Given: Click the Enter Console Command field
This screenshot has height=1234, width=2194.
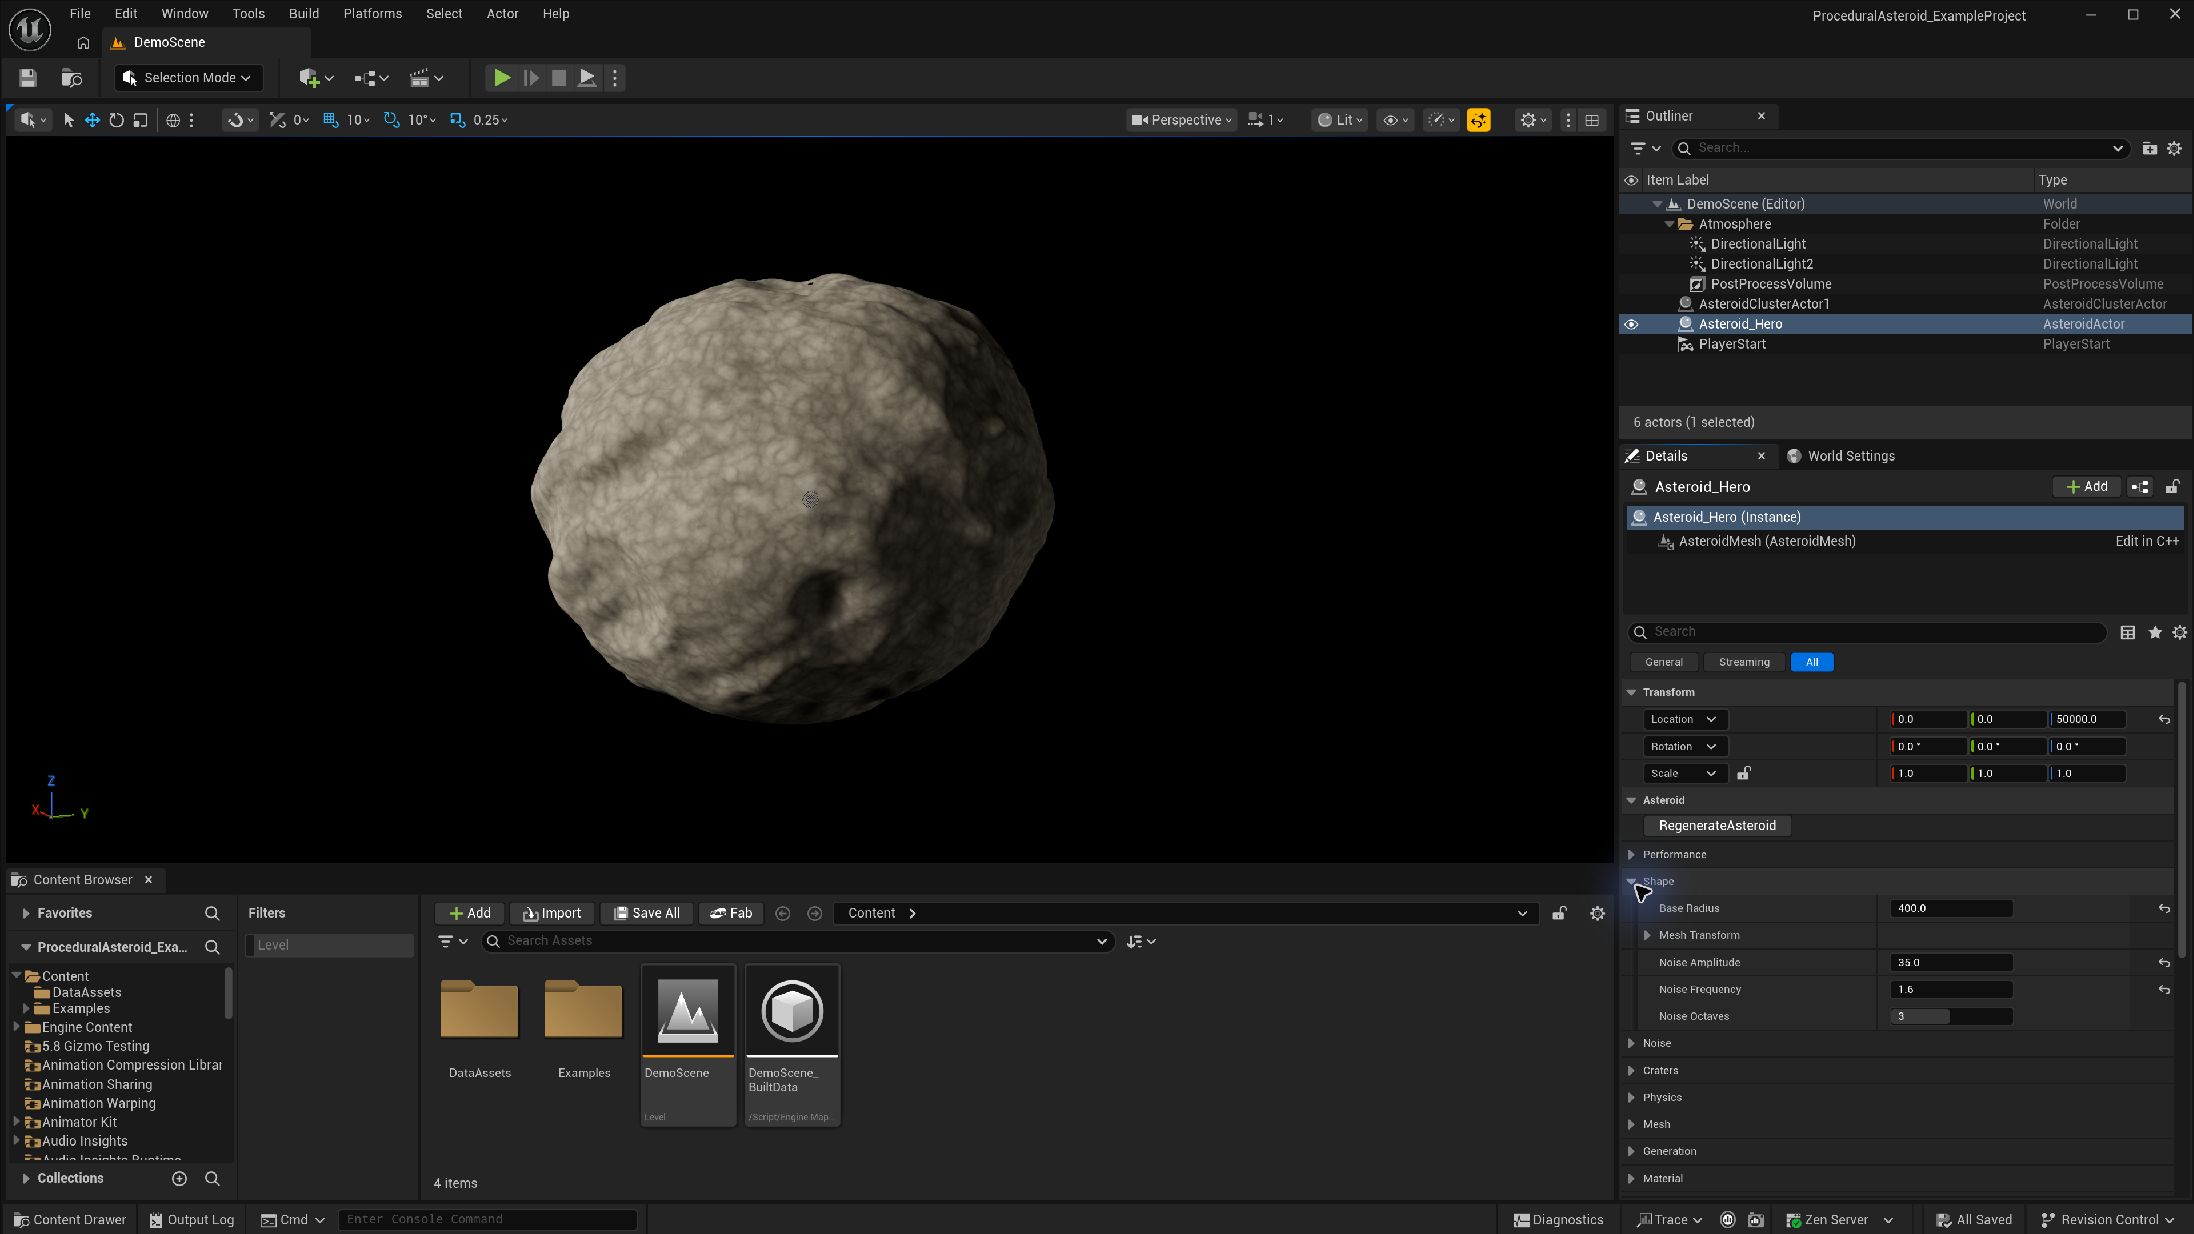Looking at the screenshot, I should coord(487,1219).
